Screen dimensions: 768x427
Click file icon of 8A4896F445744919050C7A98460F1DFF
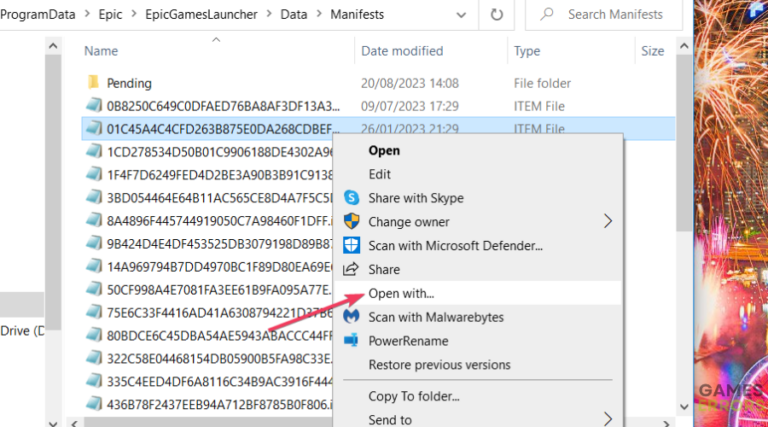coord(94,220)
